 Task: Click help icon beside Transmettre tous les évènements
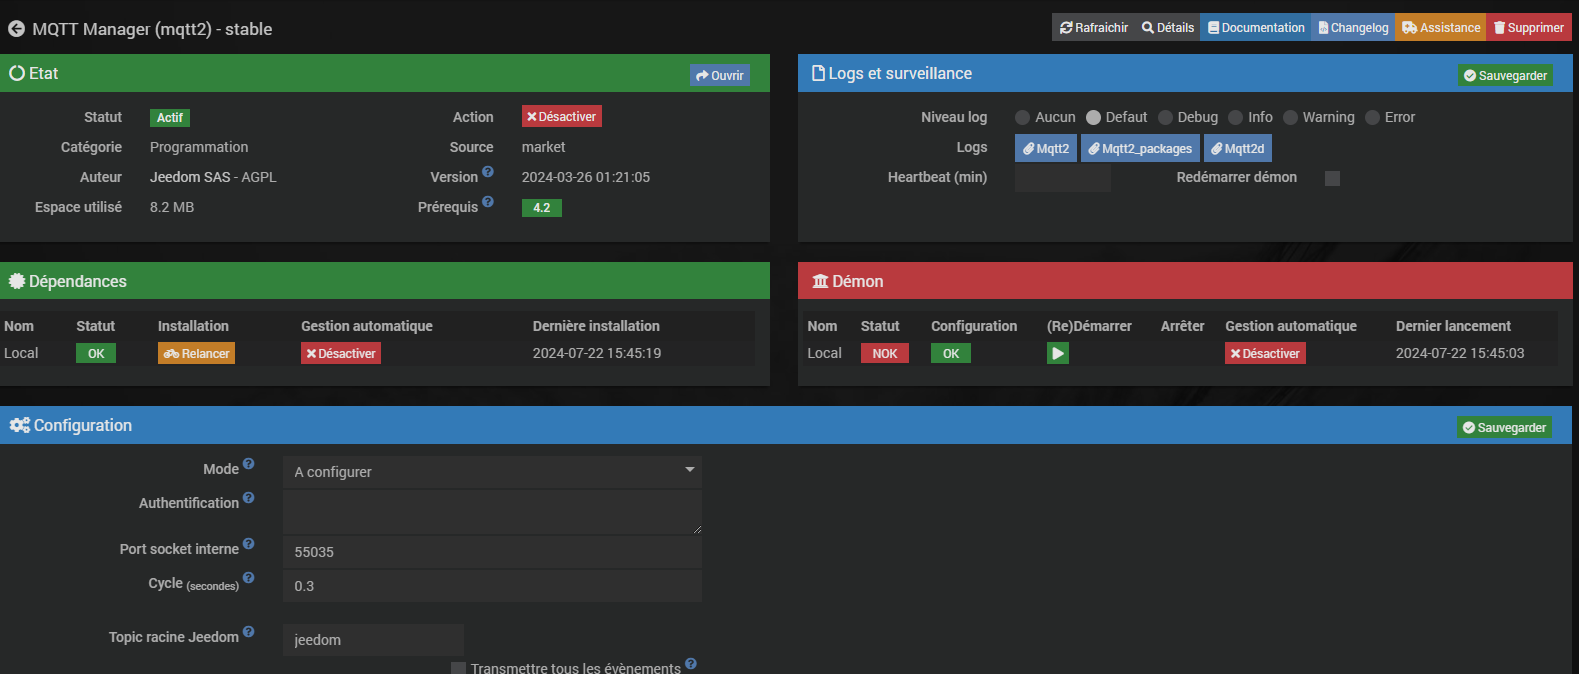pos(691,664)
